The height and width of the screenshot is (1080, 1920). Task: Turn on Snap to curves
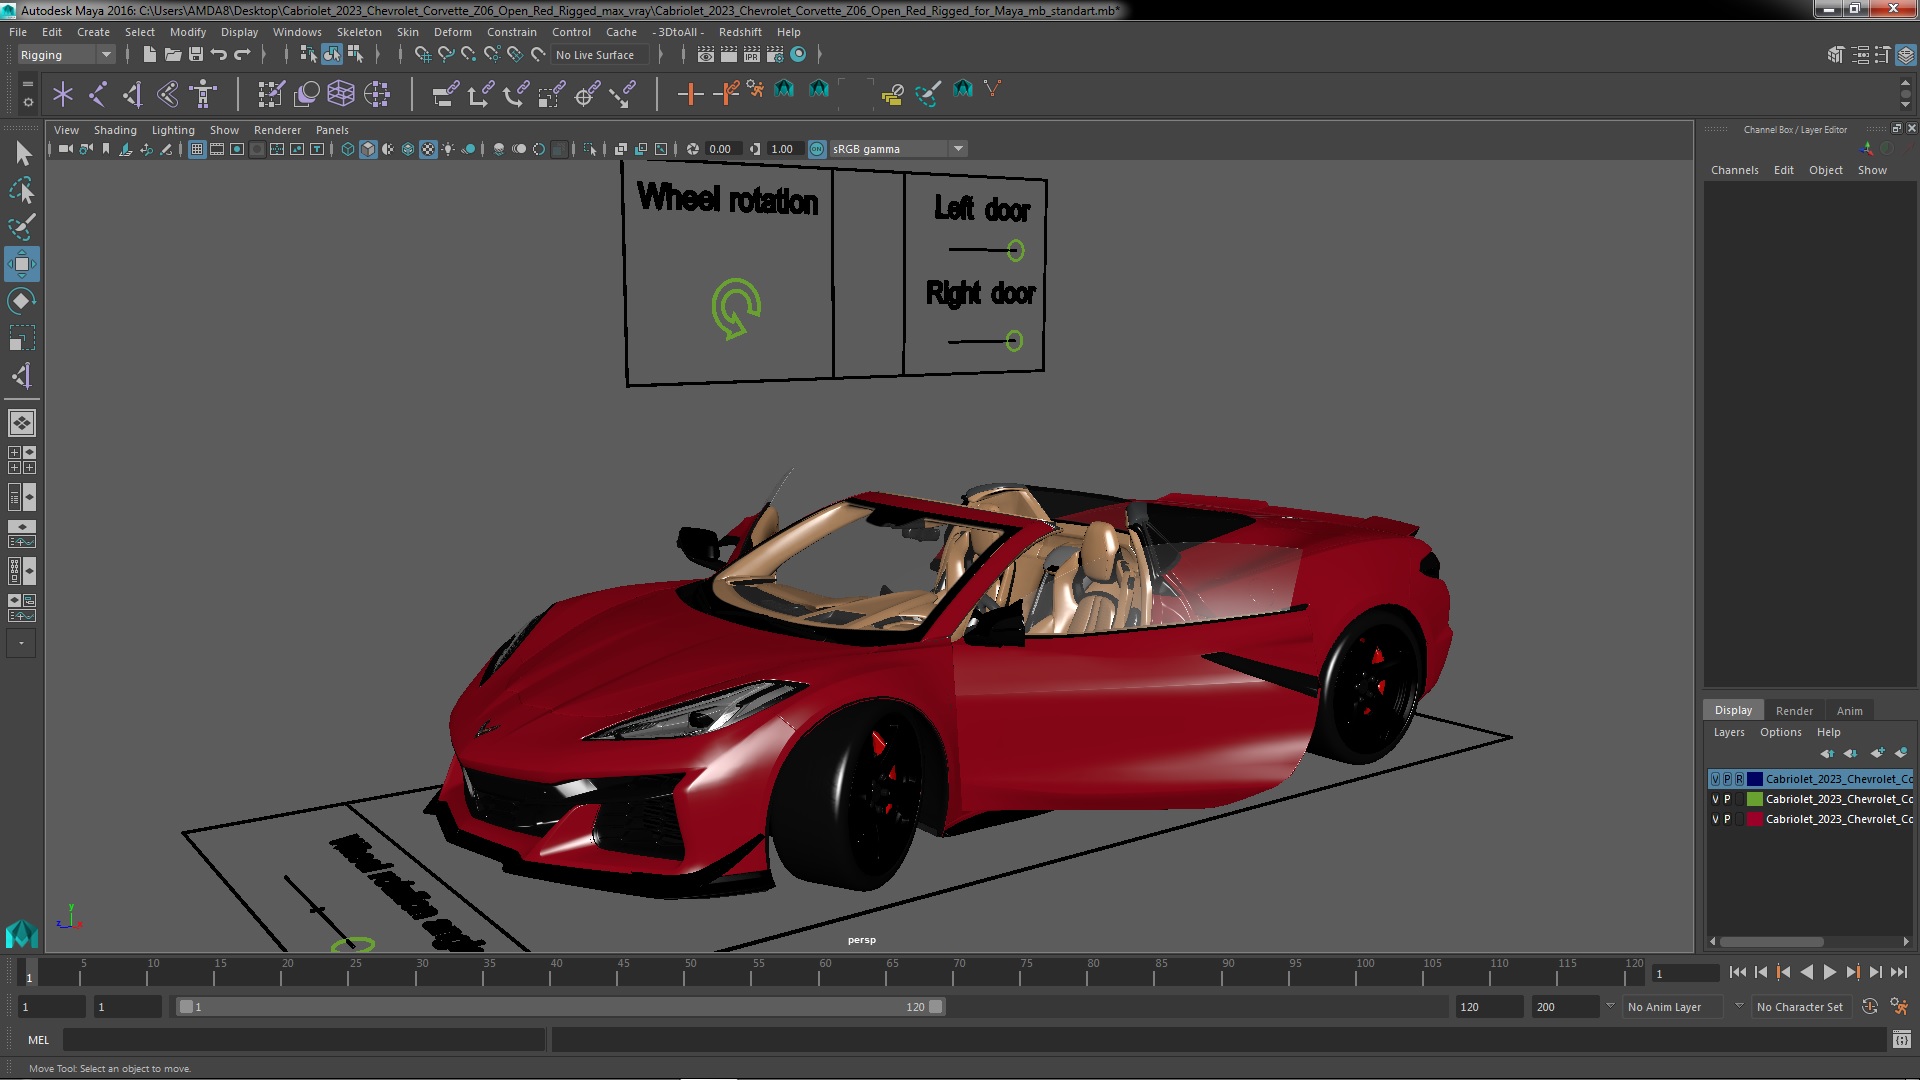coord(445,54)
